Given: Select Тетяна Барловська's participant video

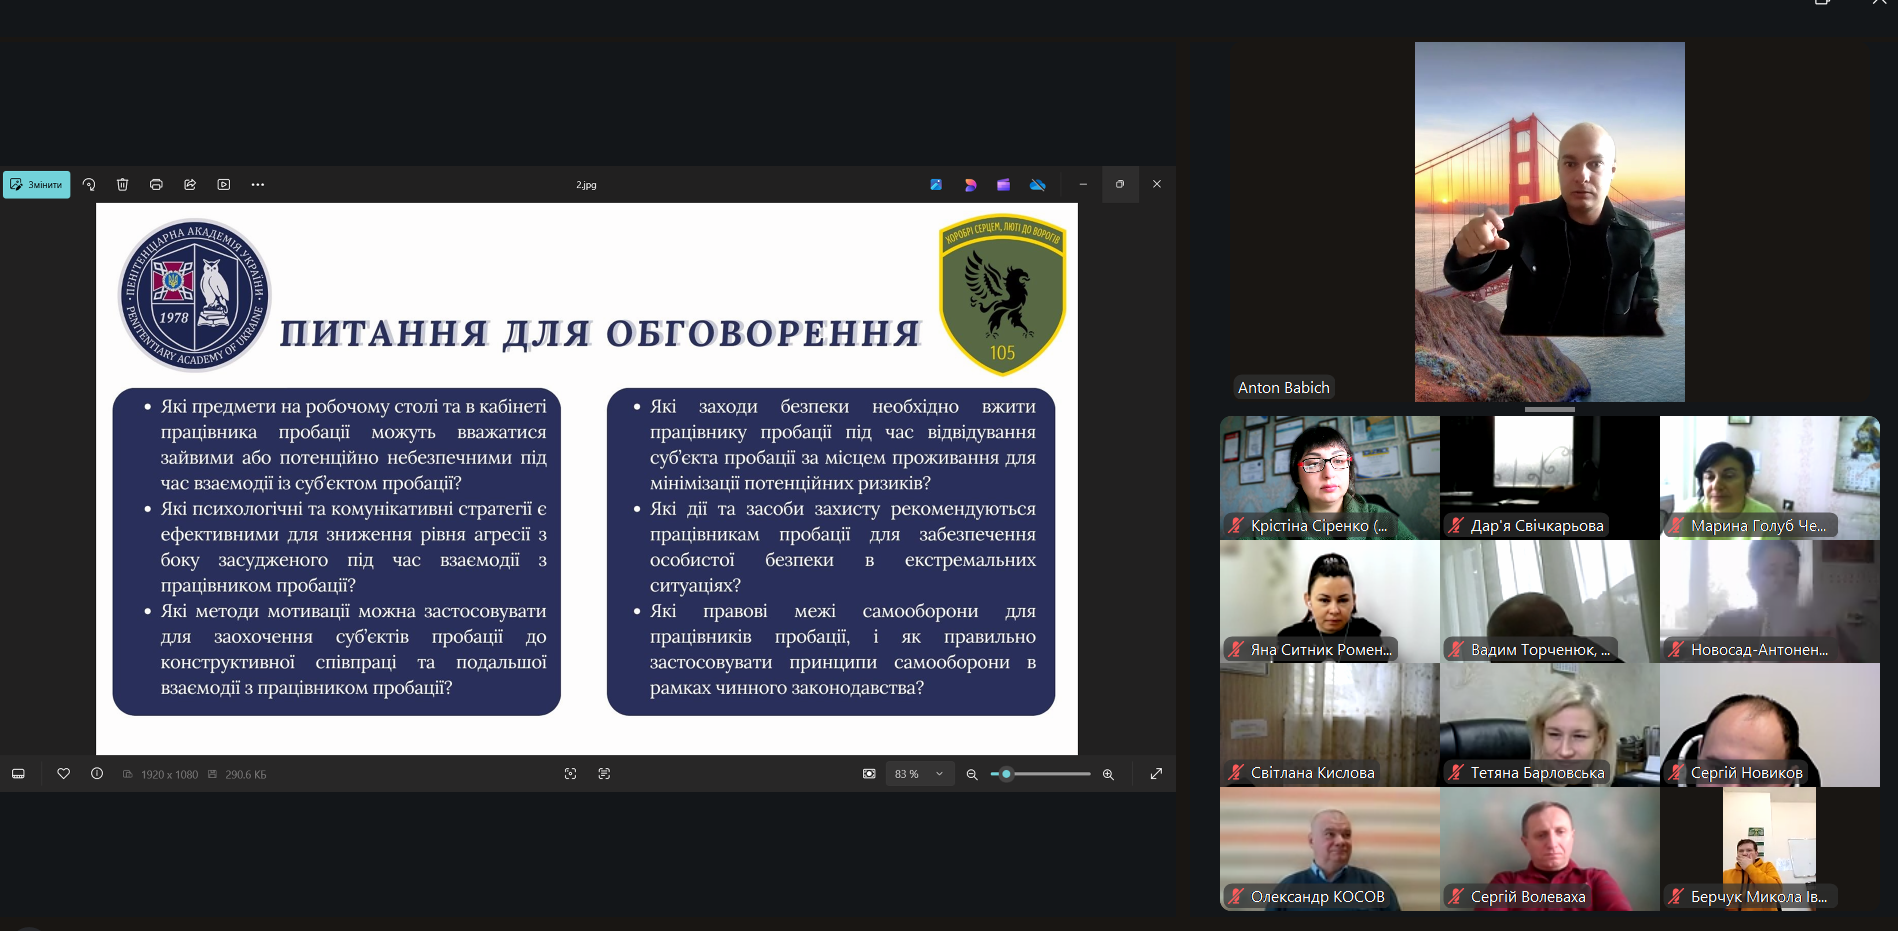Looking at the screenshot, I should tap(1549, 724).
